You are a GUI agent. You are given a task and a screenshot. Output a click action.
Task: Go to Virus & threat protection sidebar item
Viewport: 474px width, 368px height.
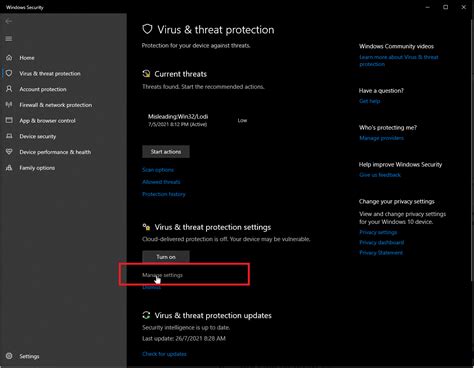coord(50,73)
